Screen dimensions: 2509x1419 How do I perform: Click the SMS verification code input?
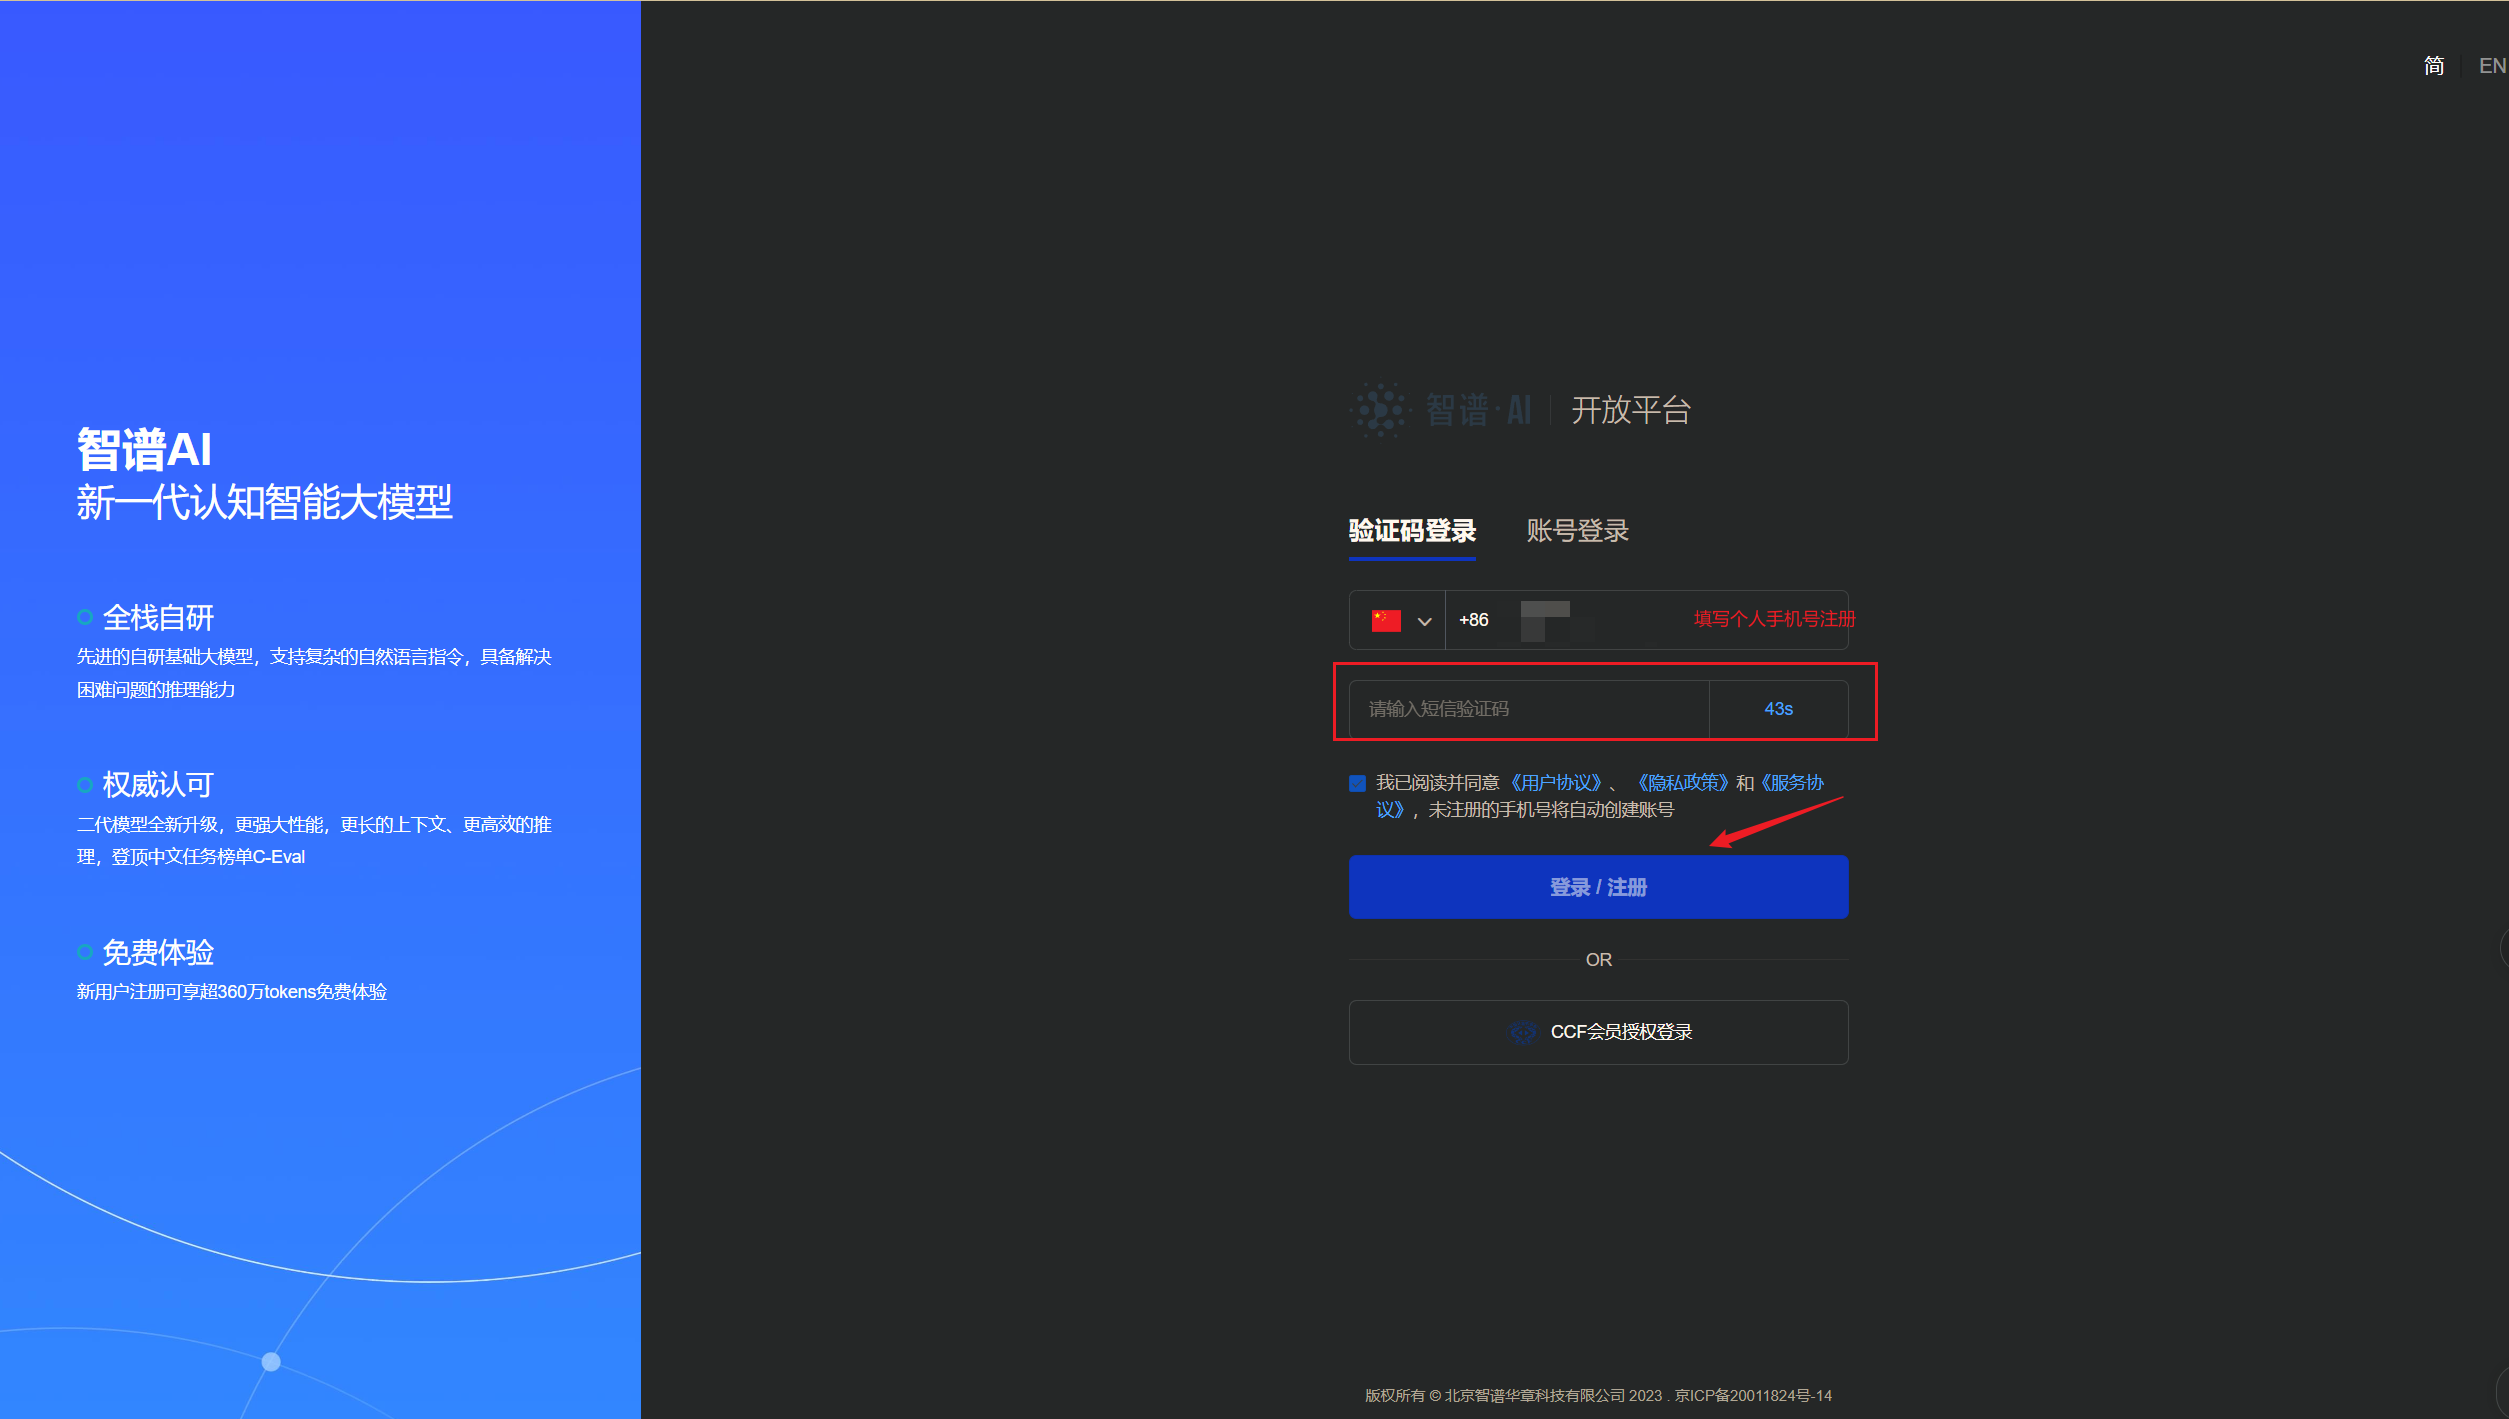[x=1529, y=709]
